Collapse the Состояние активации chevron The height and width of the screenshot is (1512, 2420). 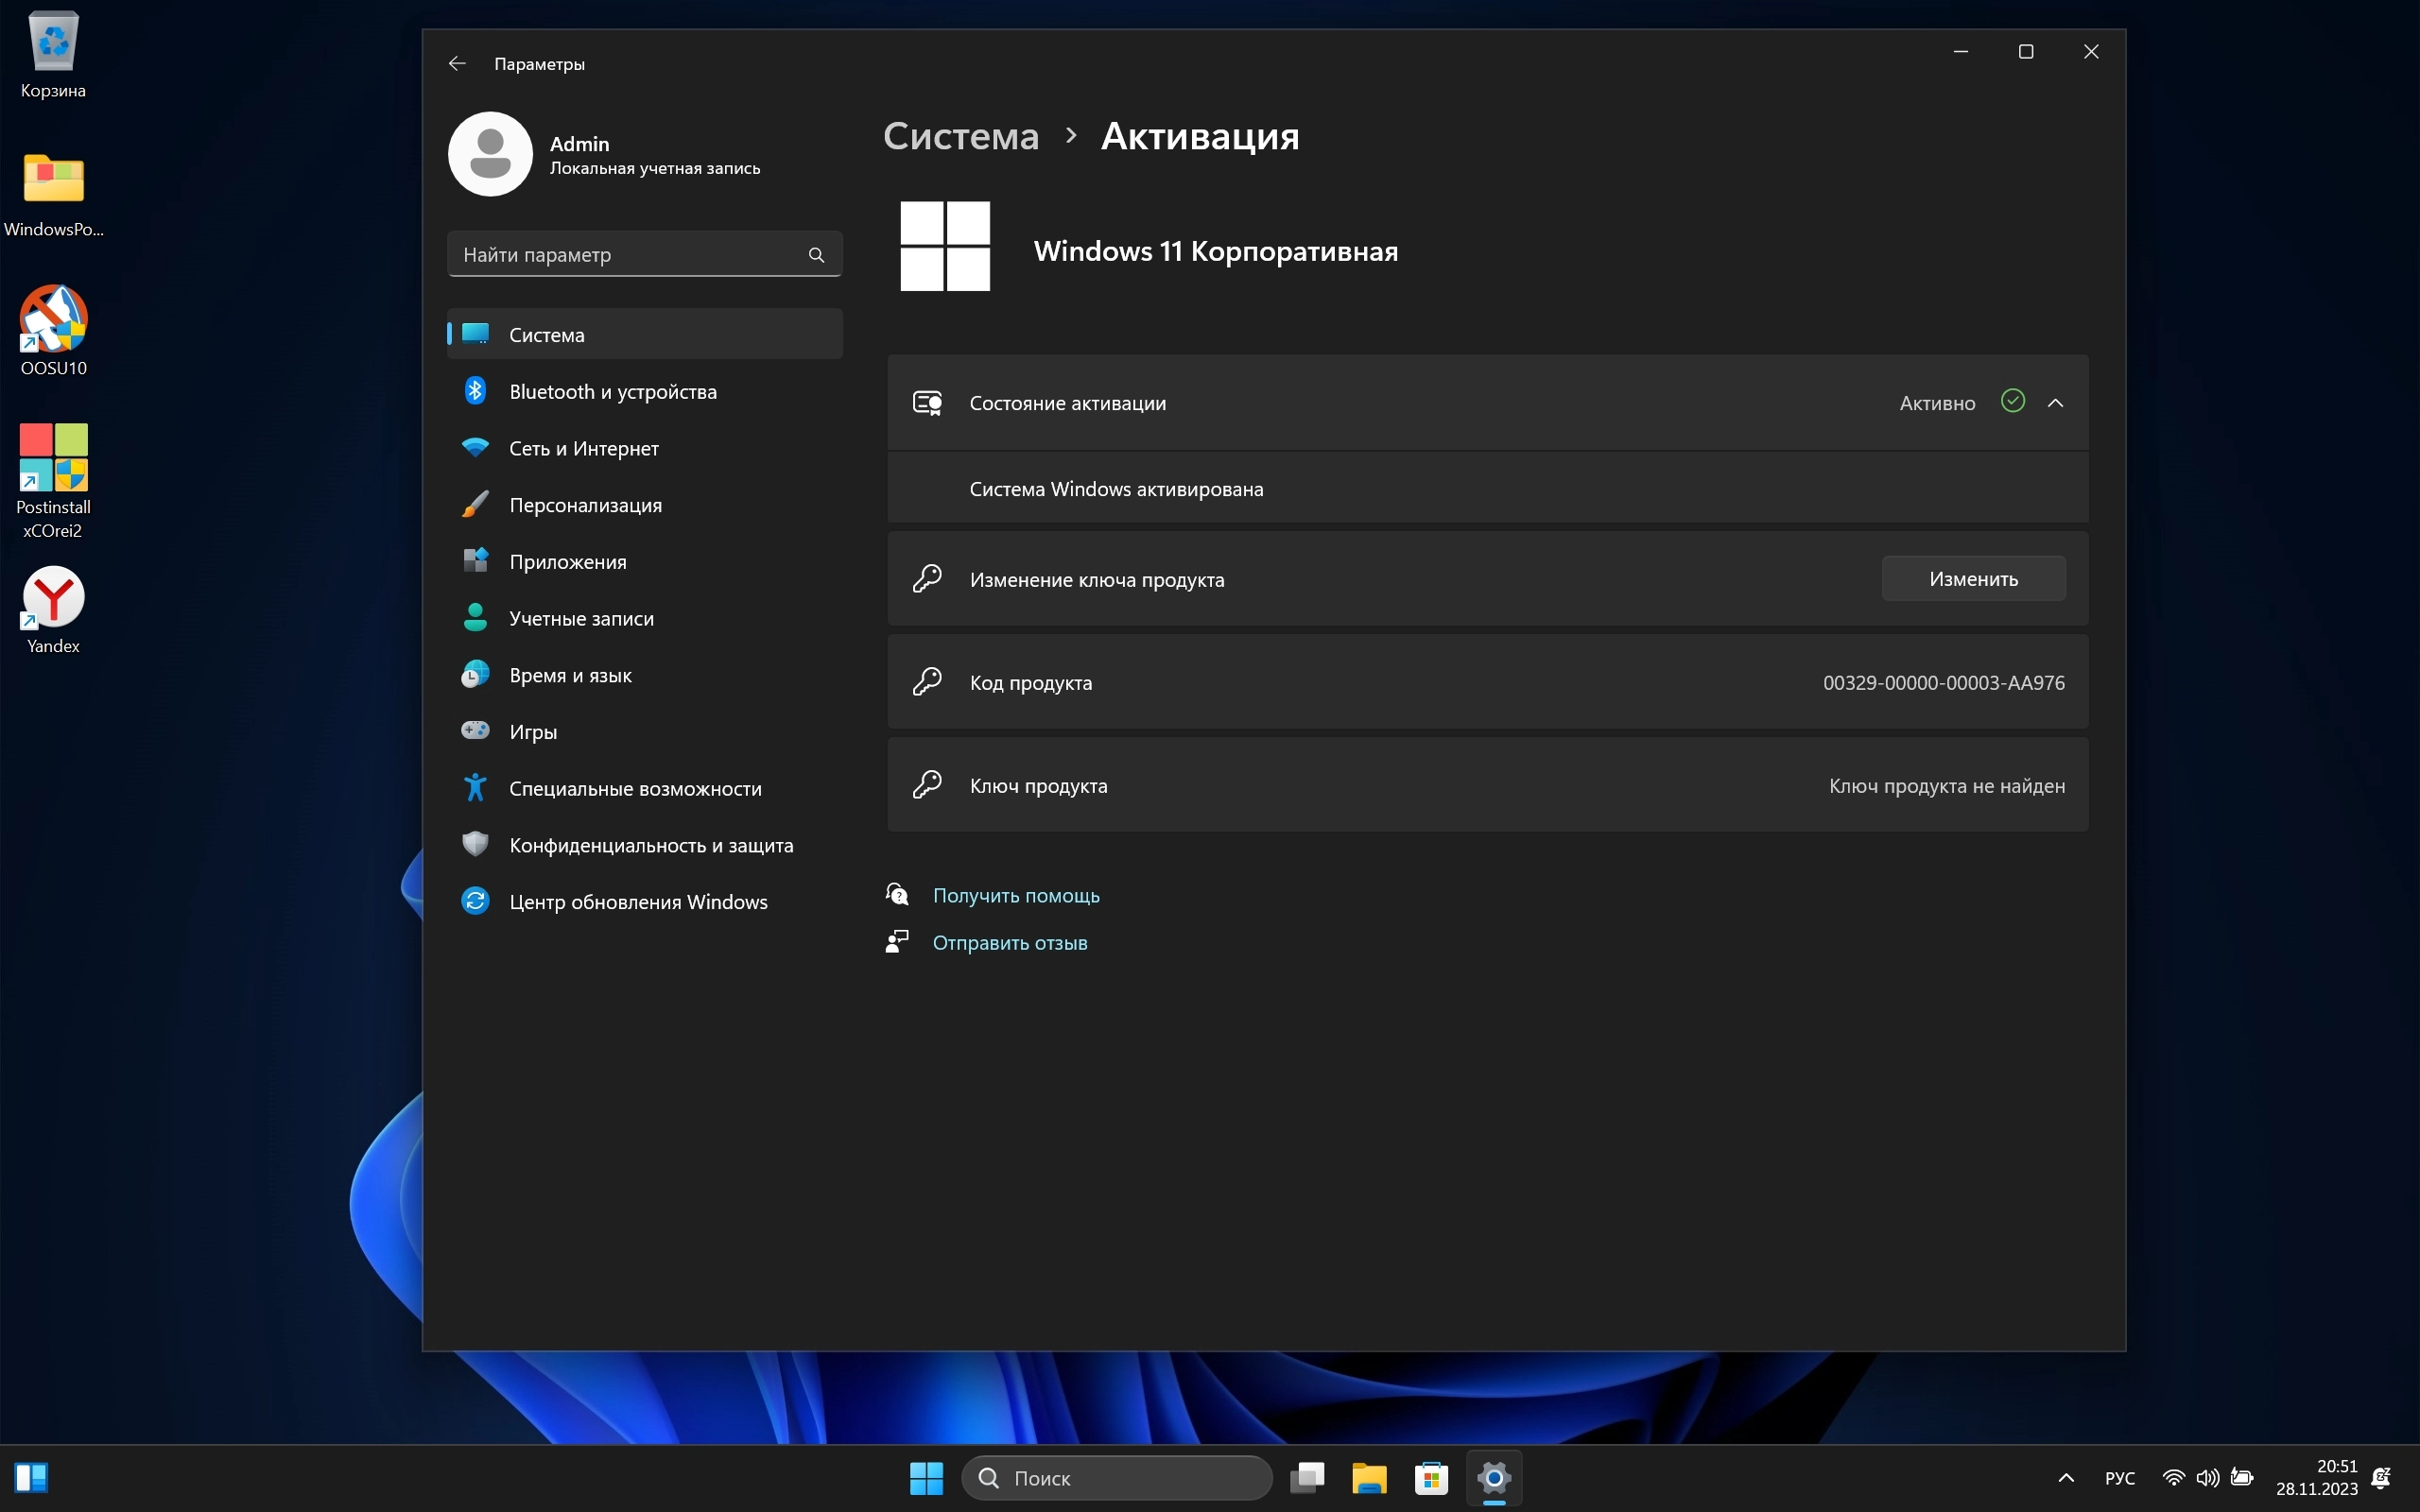pos(2055,403)
